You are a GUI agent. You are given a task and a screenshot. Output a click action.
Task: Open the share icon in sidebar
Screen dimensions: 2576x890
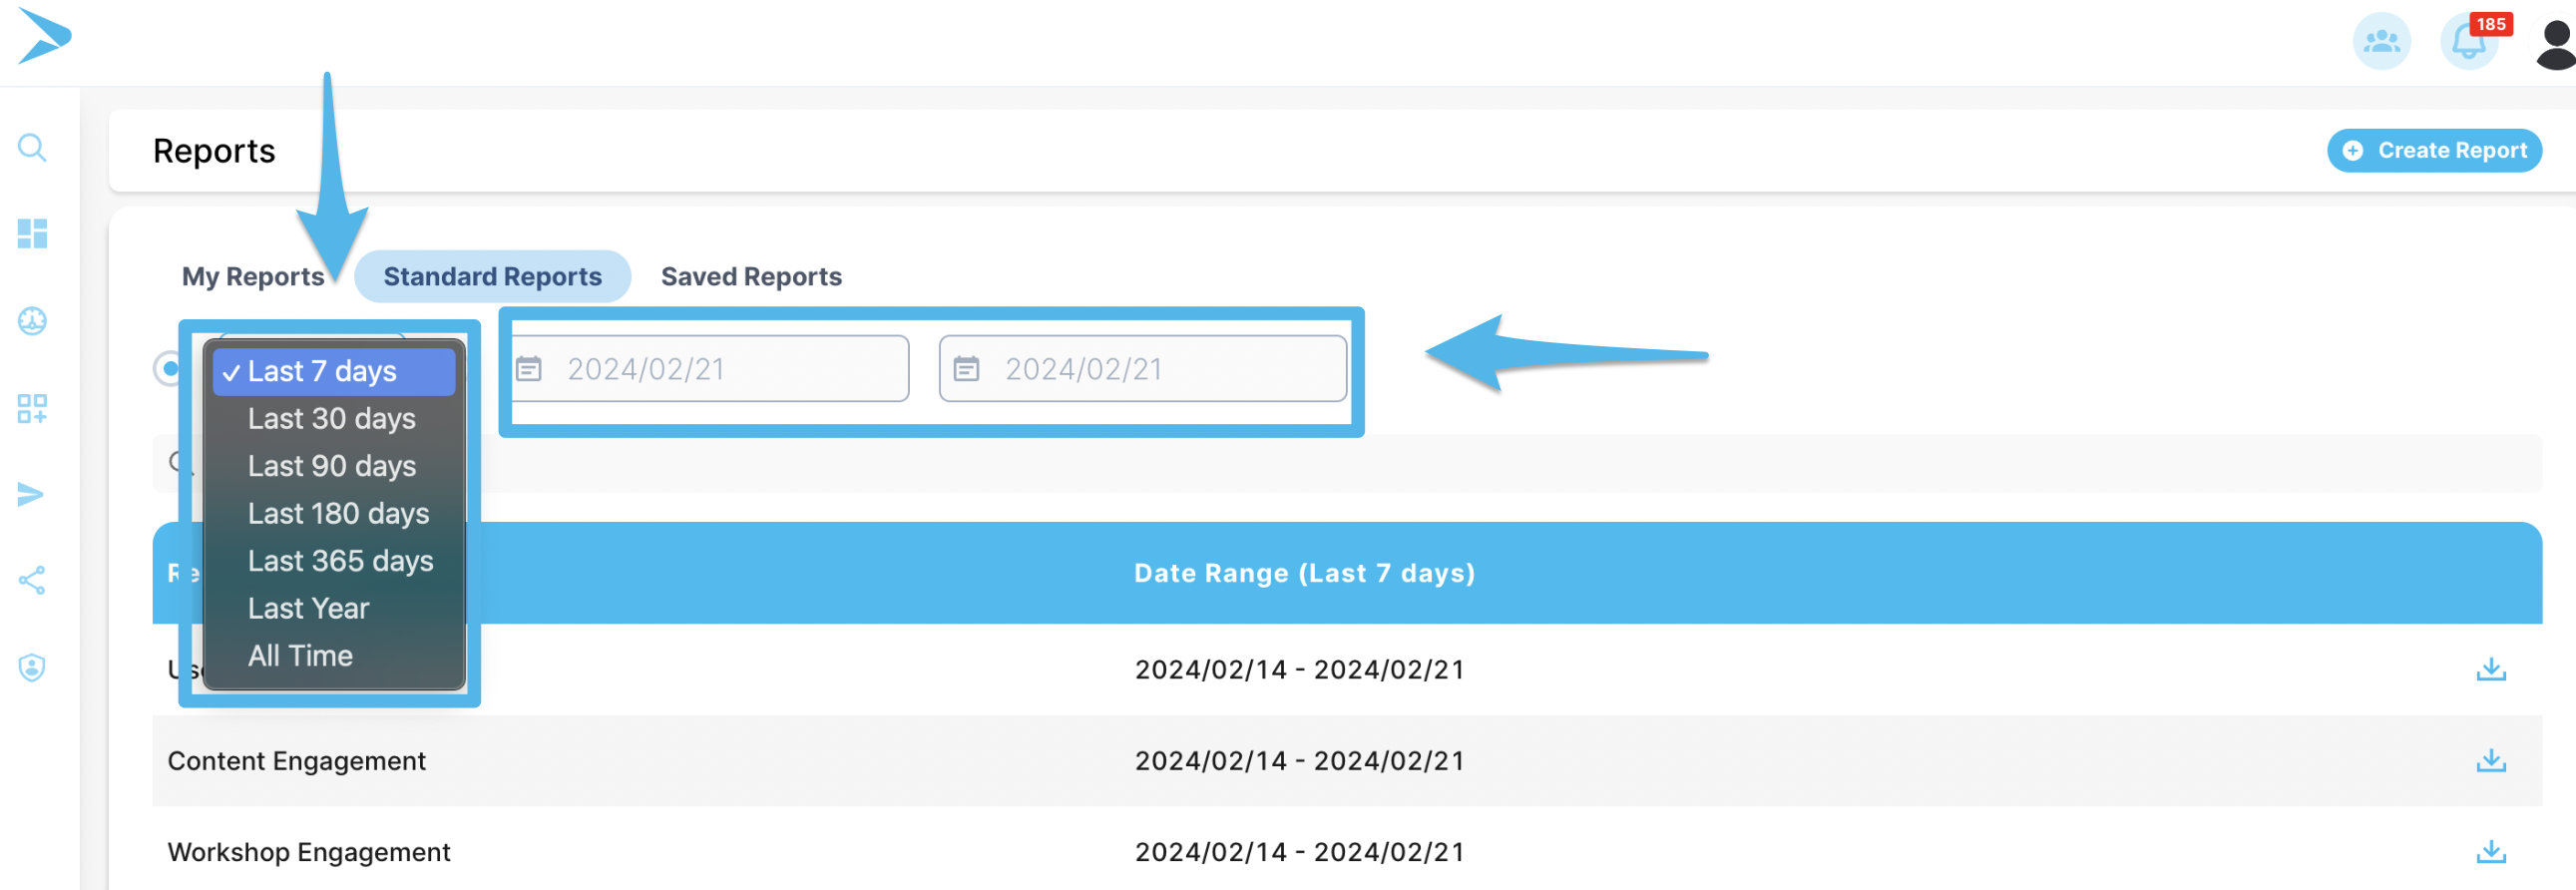click(x=32, y=580)
